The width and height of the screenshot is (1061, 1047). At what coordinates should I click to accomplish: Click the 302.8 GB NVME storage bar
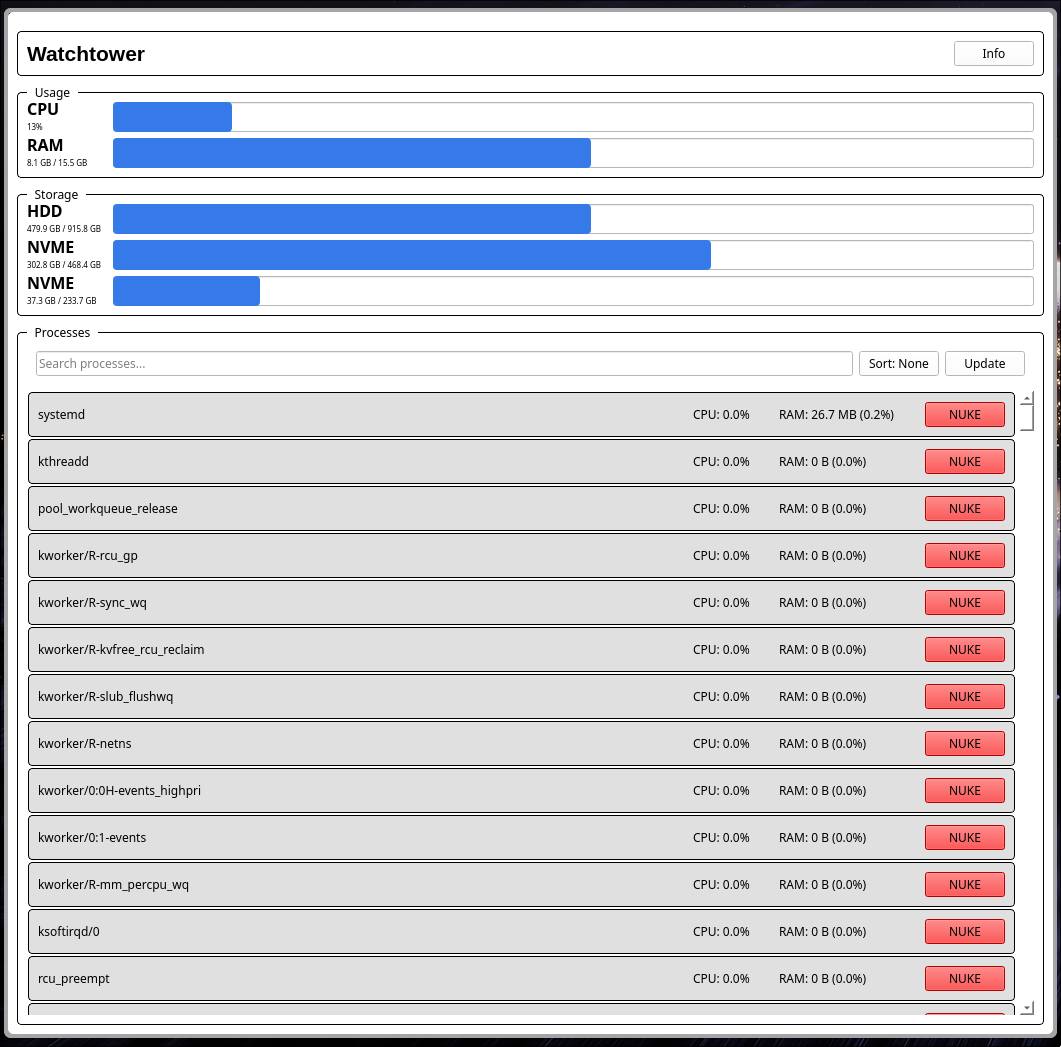[x=572, y=255]
